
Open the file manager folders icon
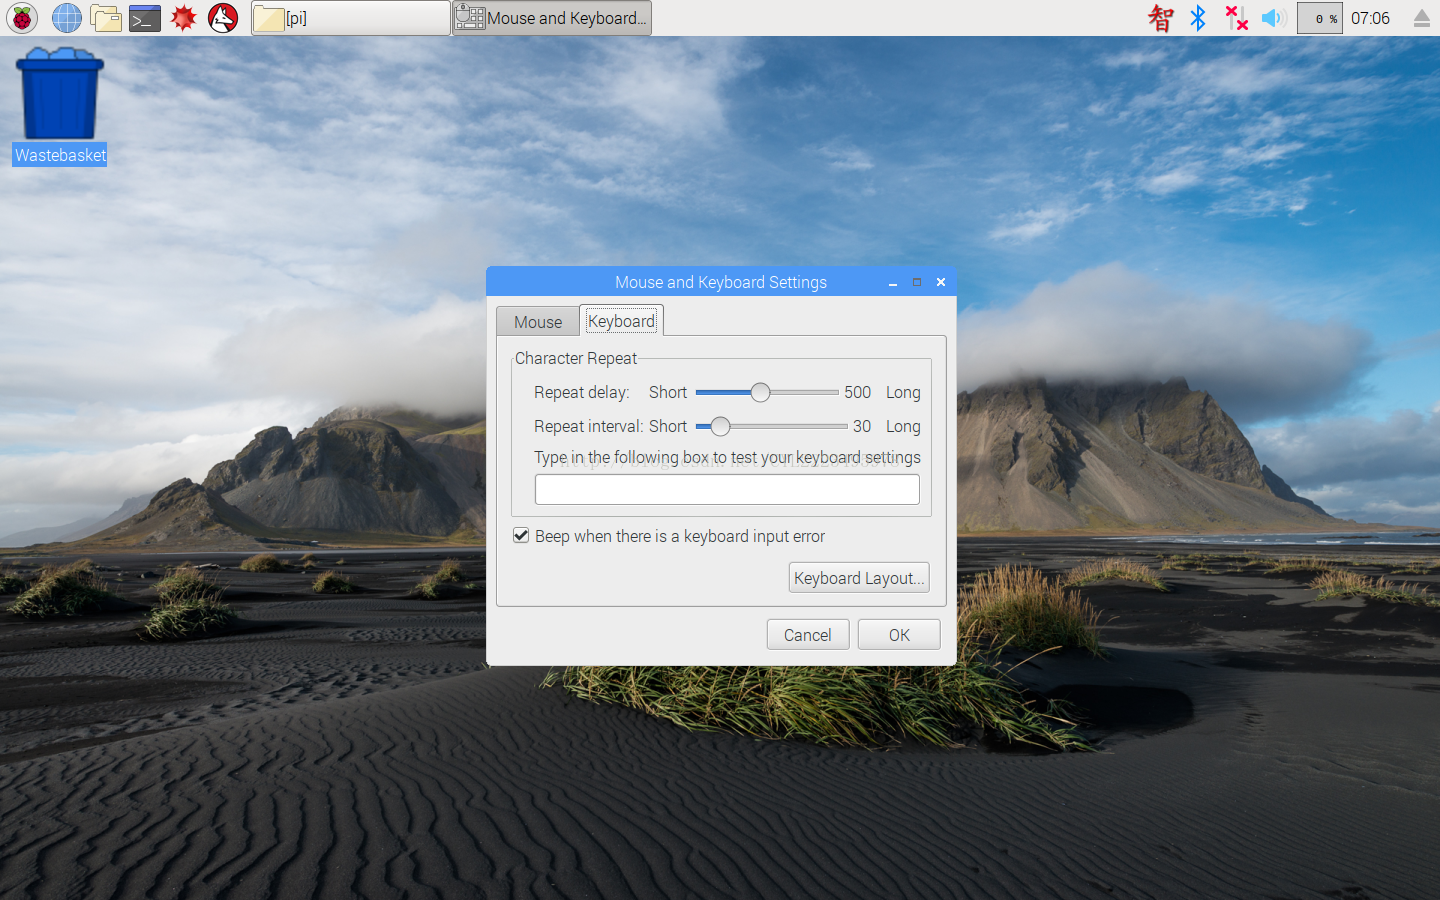(x=106, y=18)
